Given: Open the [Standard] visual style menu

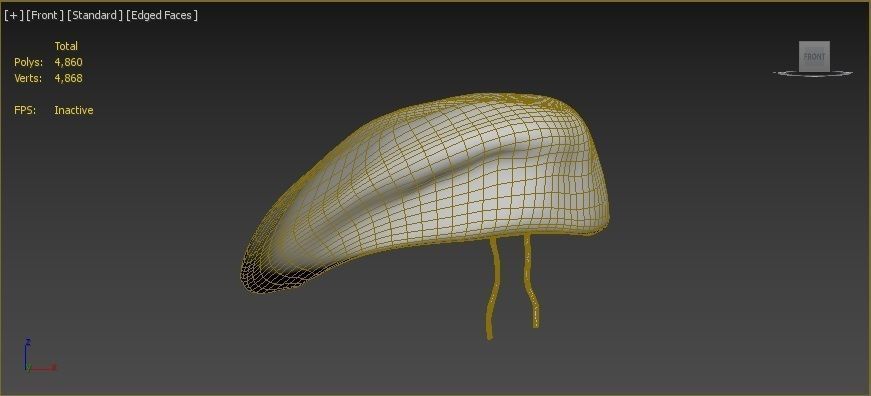Looking at the screenshot, I should 95,16.
